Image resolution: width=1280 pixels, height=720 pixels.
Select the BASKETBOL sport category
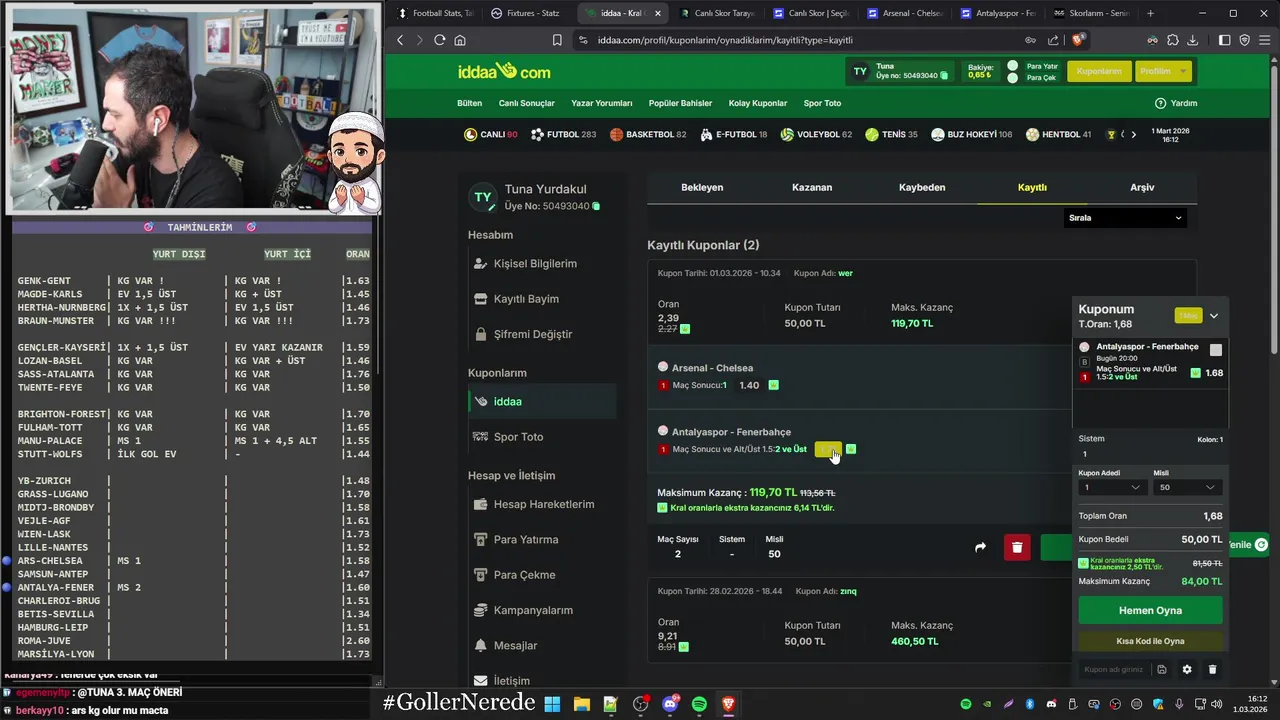tap(648, 134)
